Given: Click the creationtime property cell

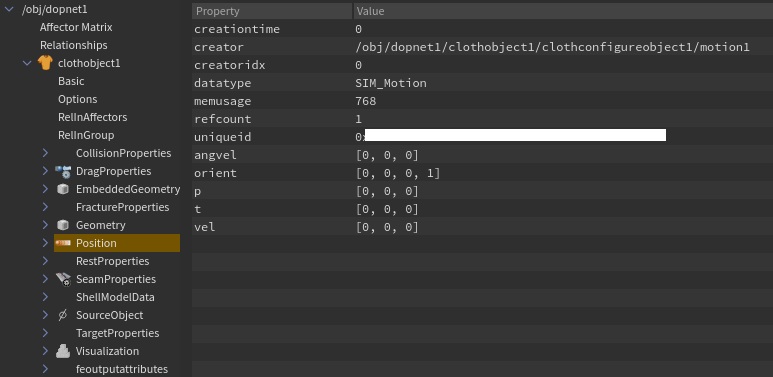Looking at the screenshot, I should pyautogui.click(x=272, y=29).
